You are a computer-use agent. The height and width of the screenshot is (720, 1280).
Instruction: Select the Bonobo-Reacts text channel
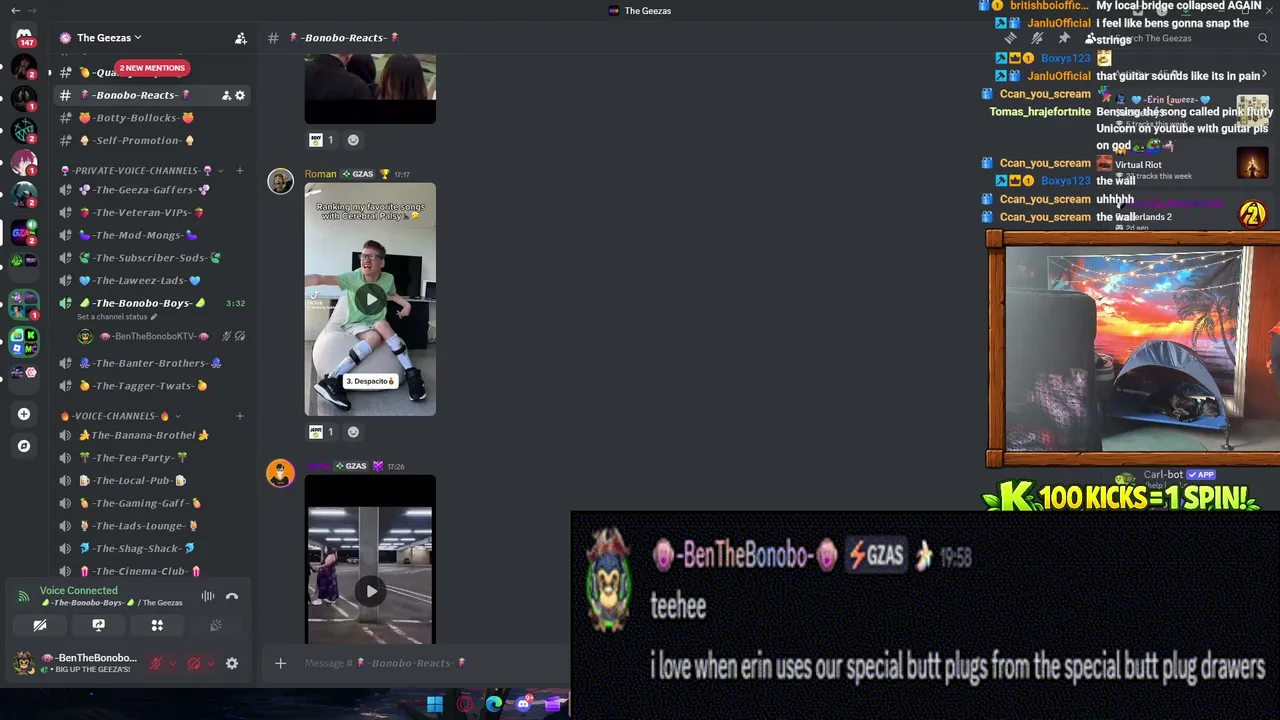152,95
